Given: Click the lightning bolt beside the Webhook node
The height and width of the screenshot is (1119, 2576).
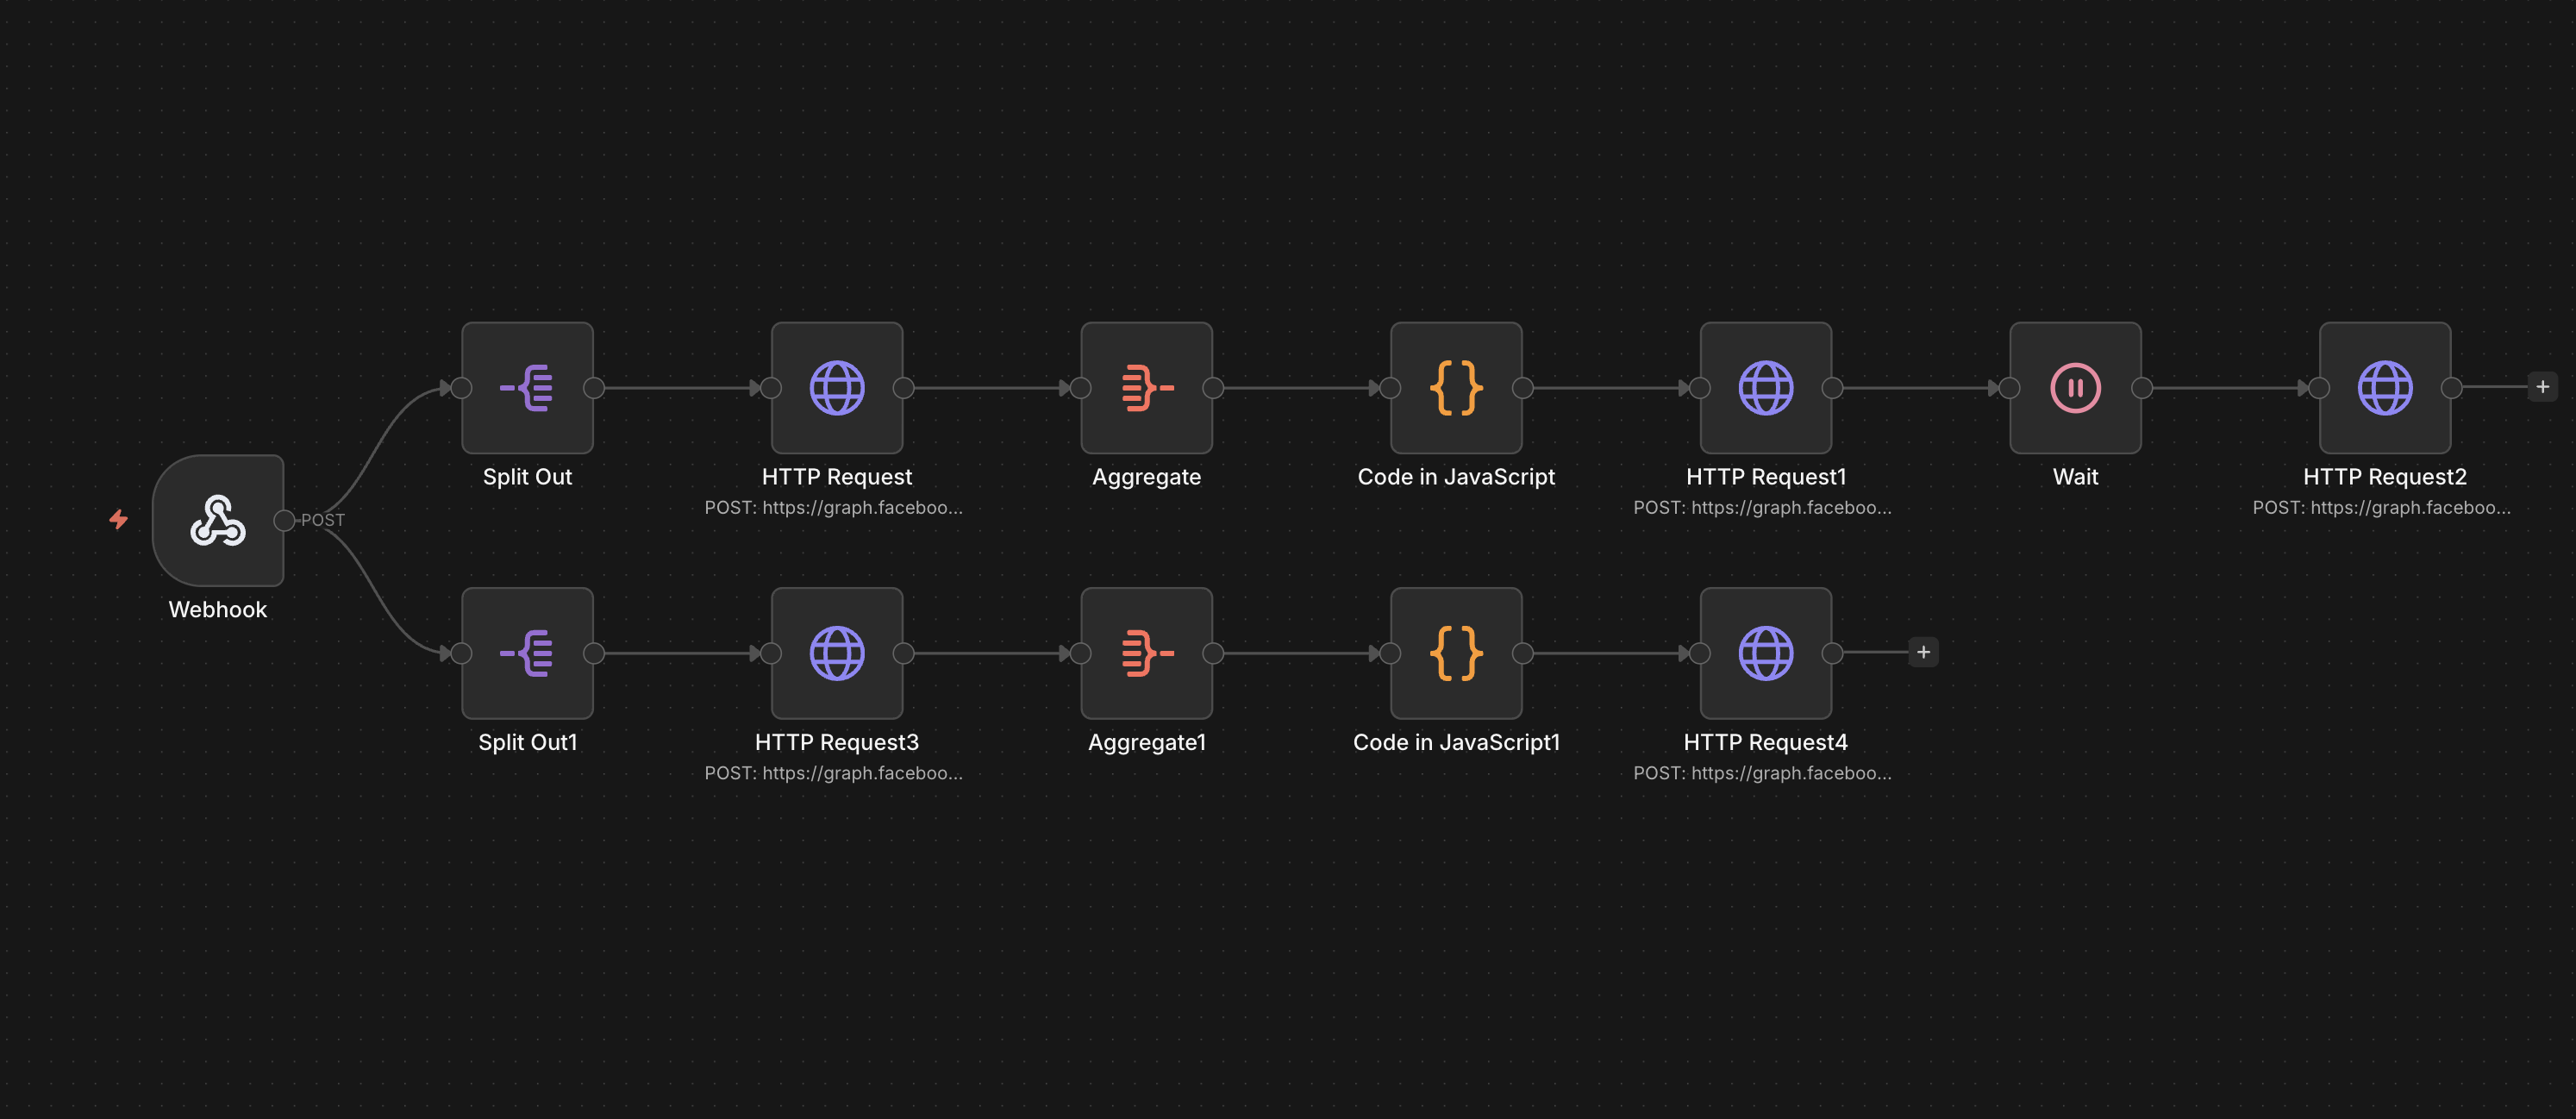Looking at the screenshot, I should 119,520.
